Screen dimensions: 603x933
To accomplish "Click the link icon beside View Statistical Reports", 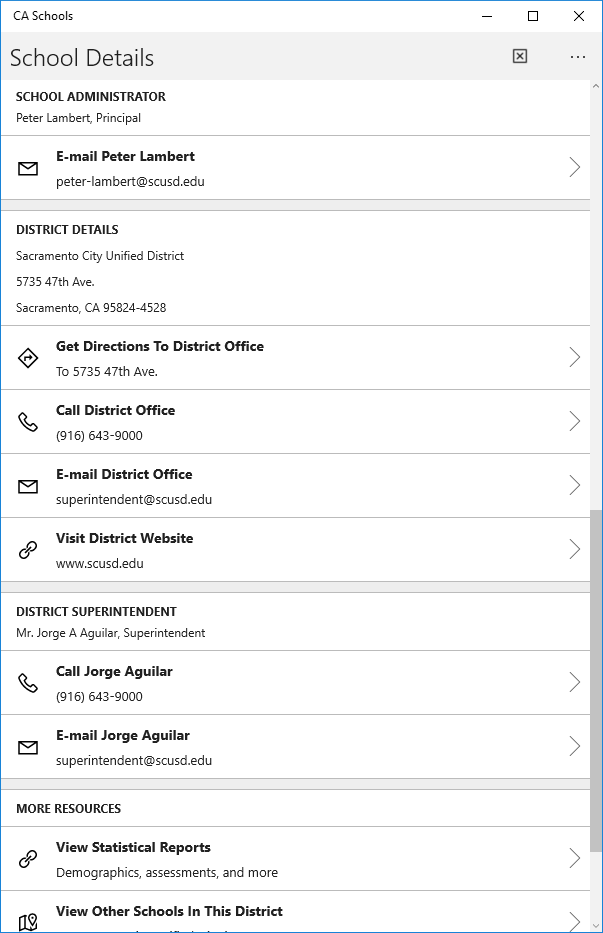I will (28, 859).
